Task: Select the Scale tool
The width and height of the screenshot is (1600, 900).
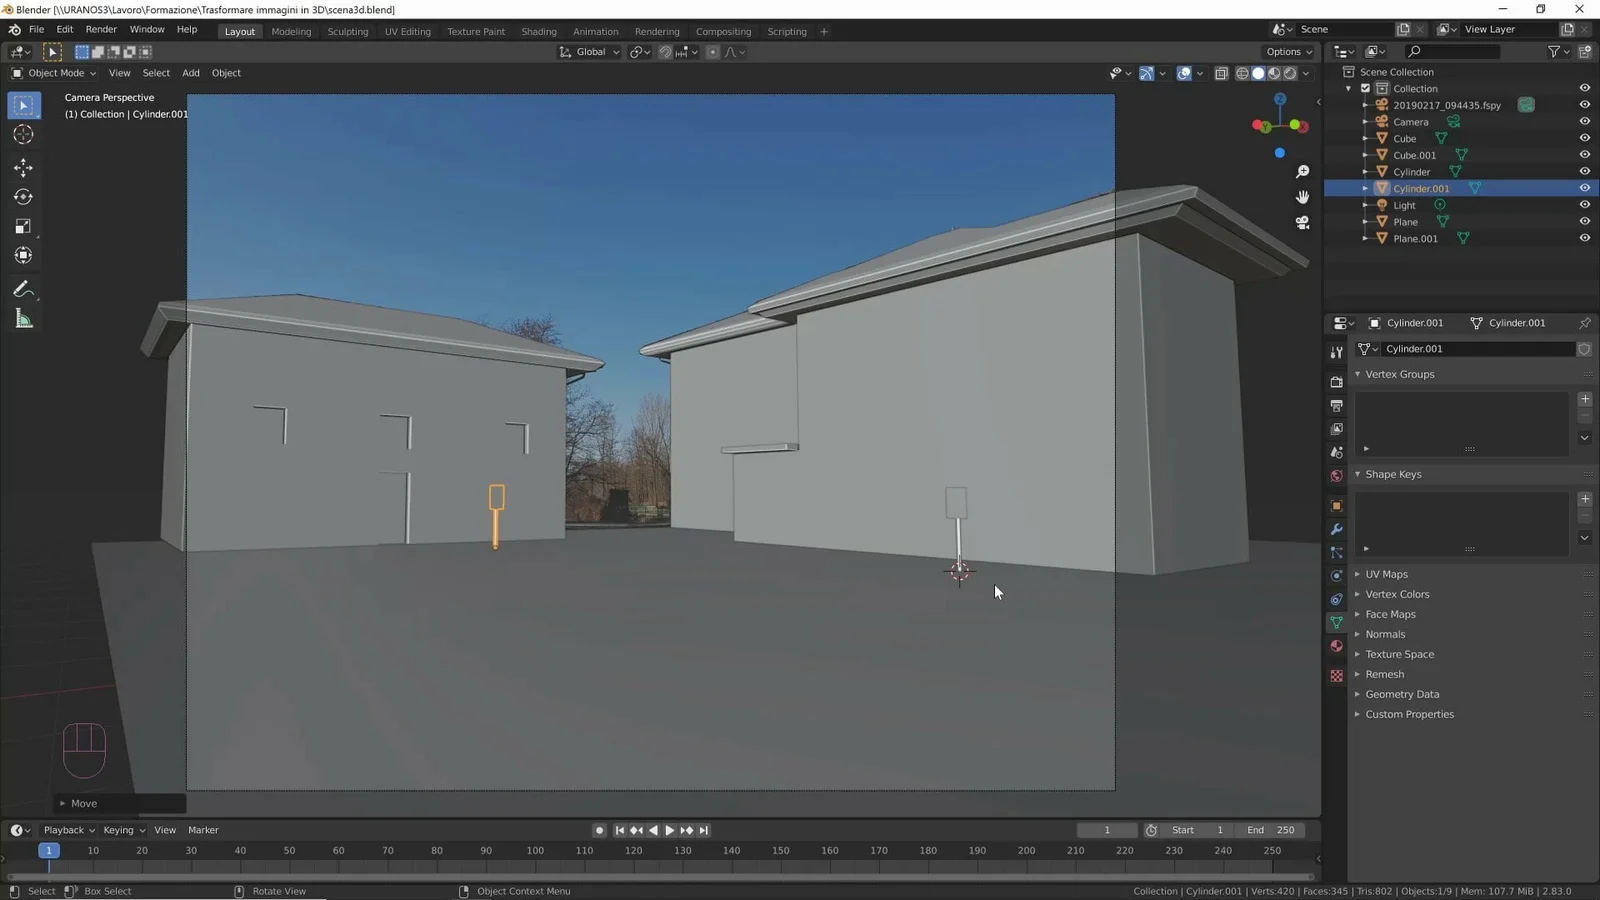Action: coord(23,226)
